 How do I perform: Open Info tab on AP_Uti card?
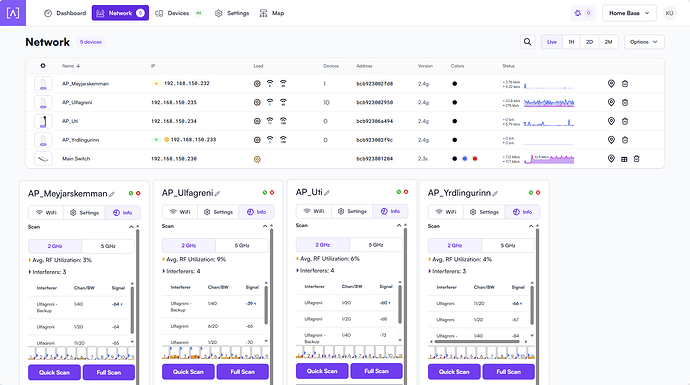click(x=390, y=211)
